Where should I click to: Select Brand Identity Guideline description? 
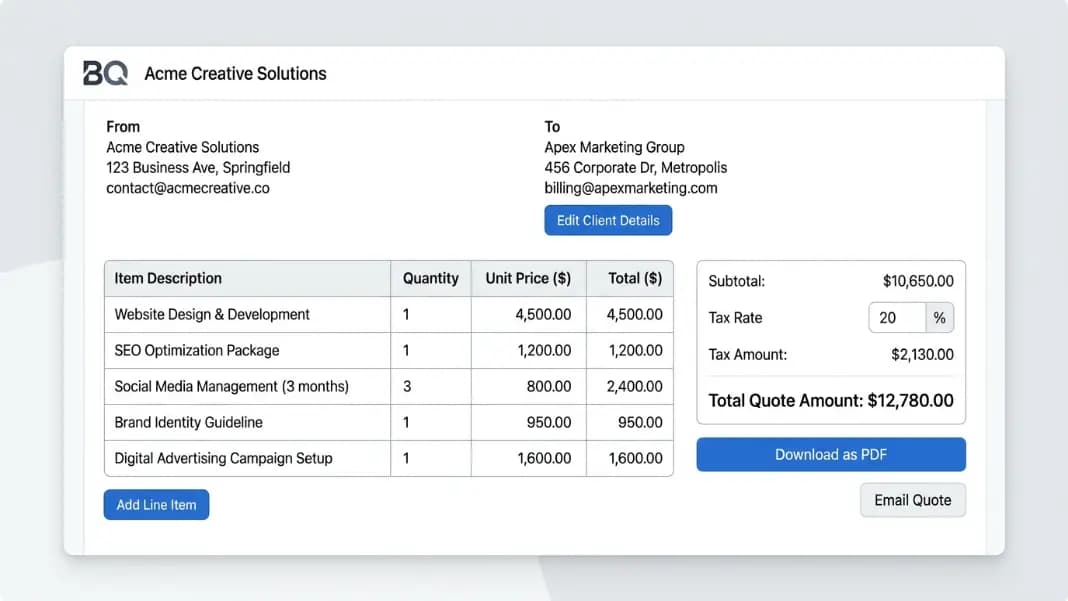(x=188, y=422)
